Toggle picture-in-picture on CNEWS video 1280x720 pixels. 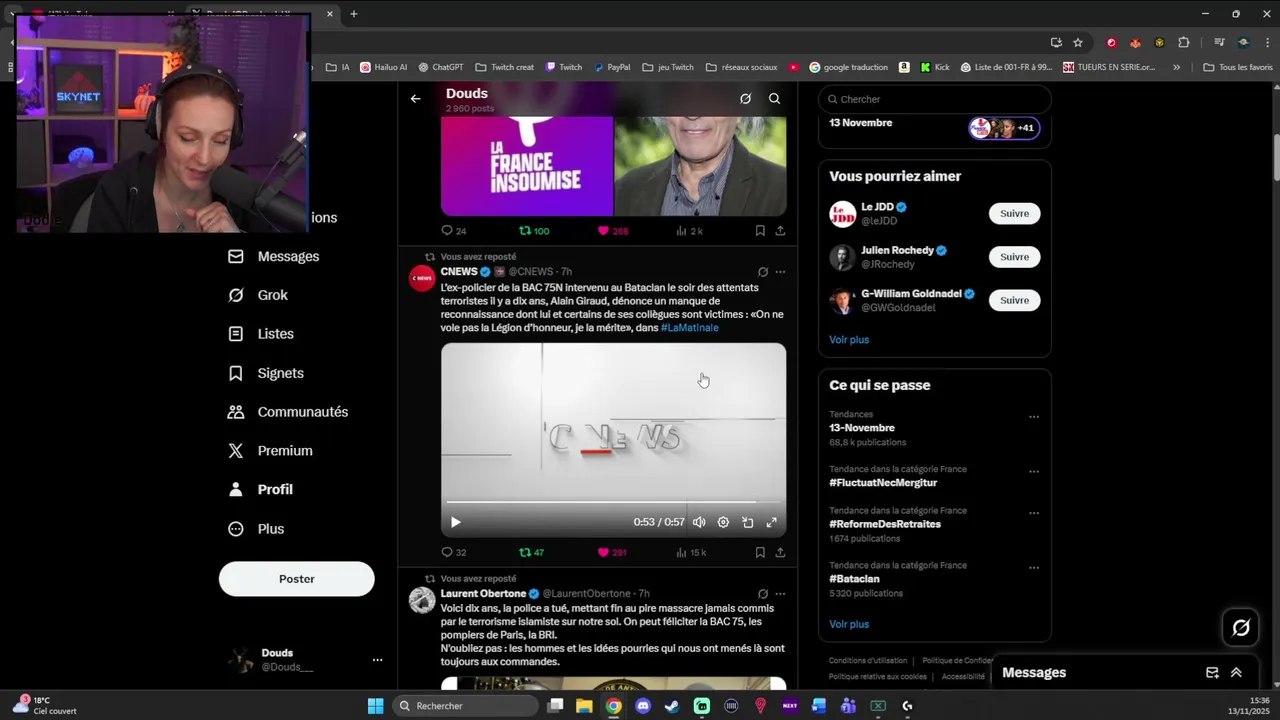[747, 522]
